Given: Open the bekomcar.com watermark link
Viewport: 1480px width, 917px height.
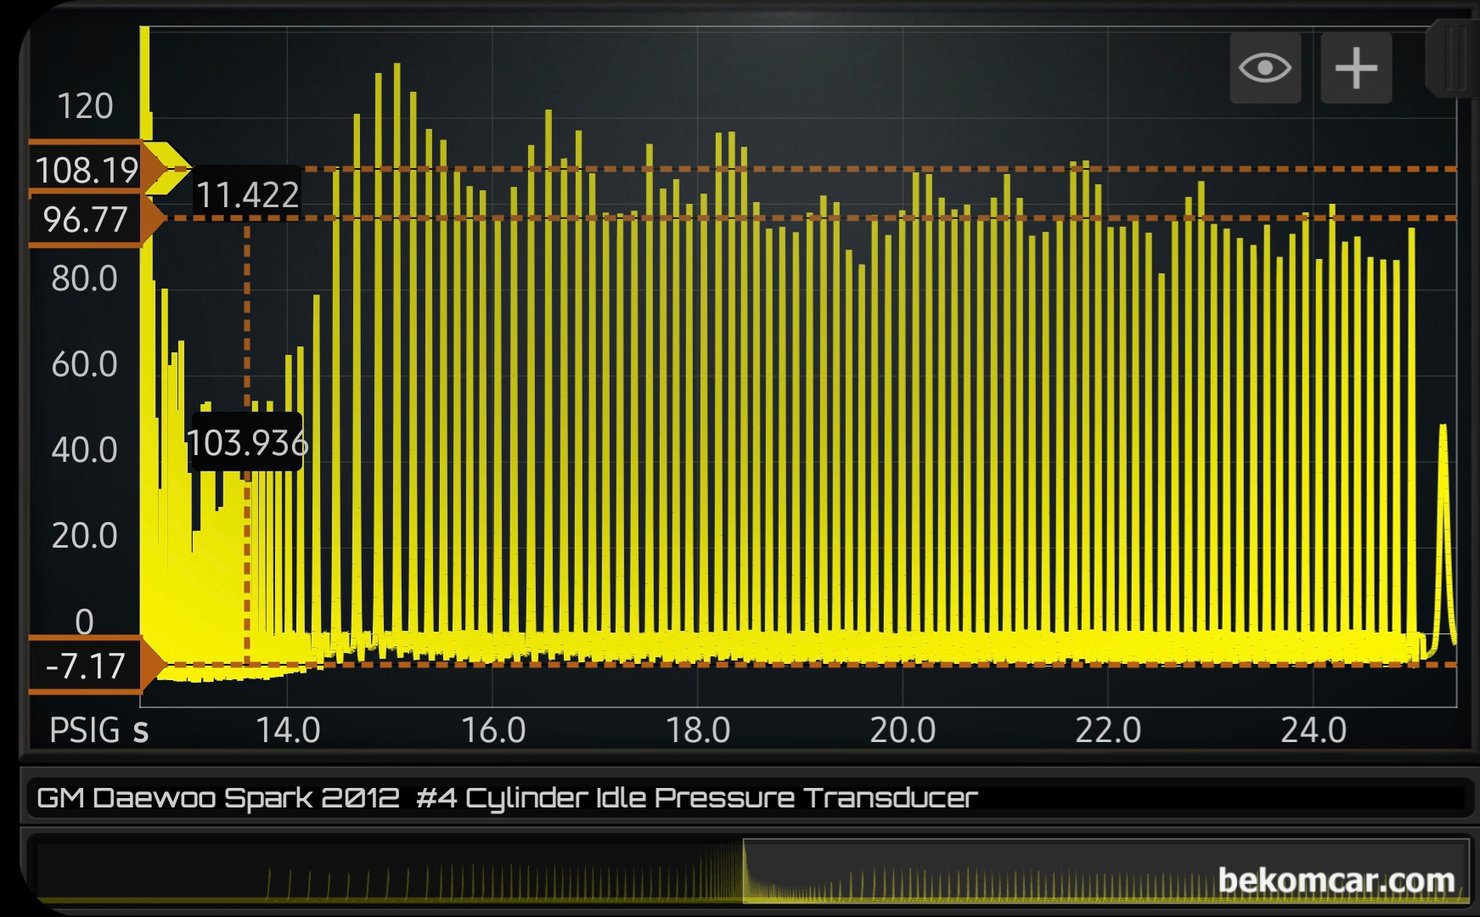Looking at the screenshot, I should click(1336, 881).
